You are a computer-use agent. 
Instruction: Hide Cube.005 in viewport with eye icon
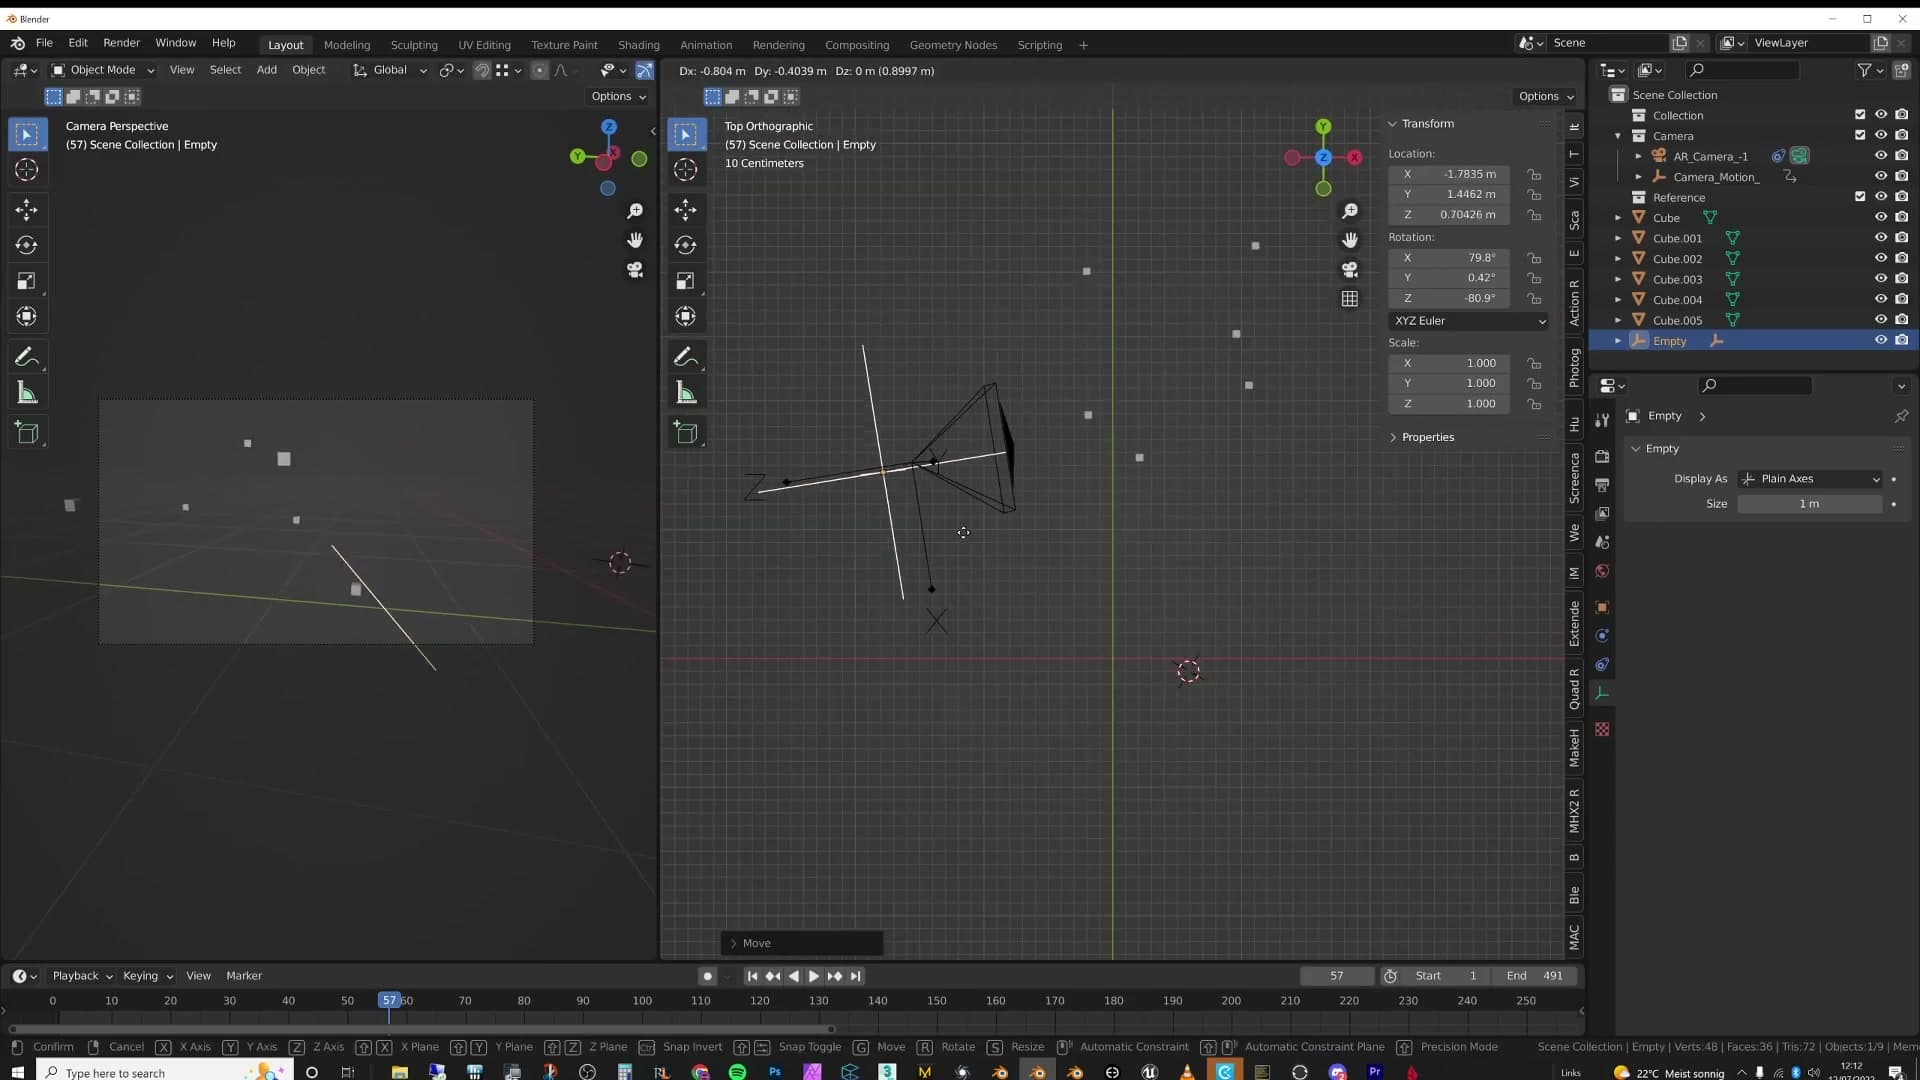pos(1881,320)
